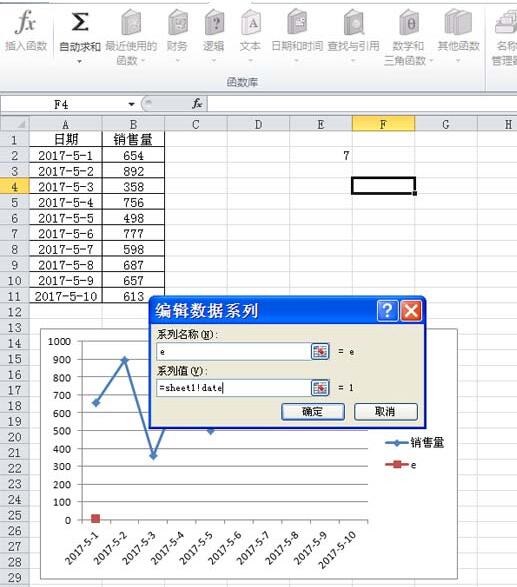
Task: Click the 确定 OK button
Action: 313,412
